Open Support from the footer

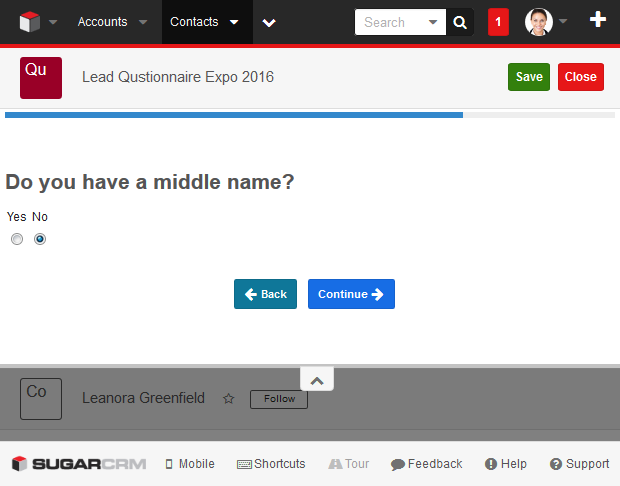coord(580,464)
